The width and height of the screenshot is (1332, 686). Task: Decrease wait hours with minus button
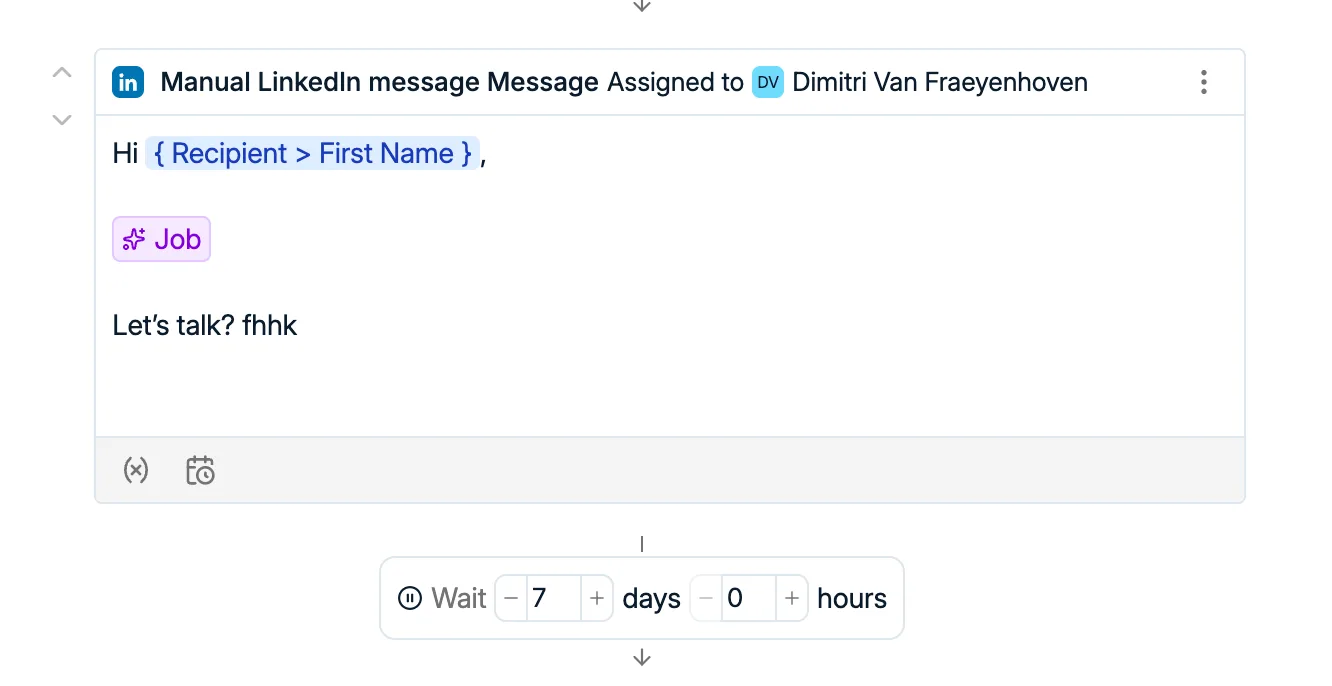tap(706, 598)
